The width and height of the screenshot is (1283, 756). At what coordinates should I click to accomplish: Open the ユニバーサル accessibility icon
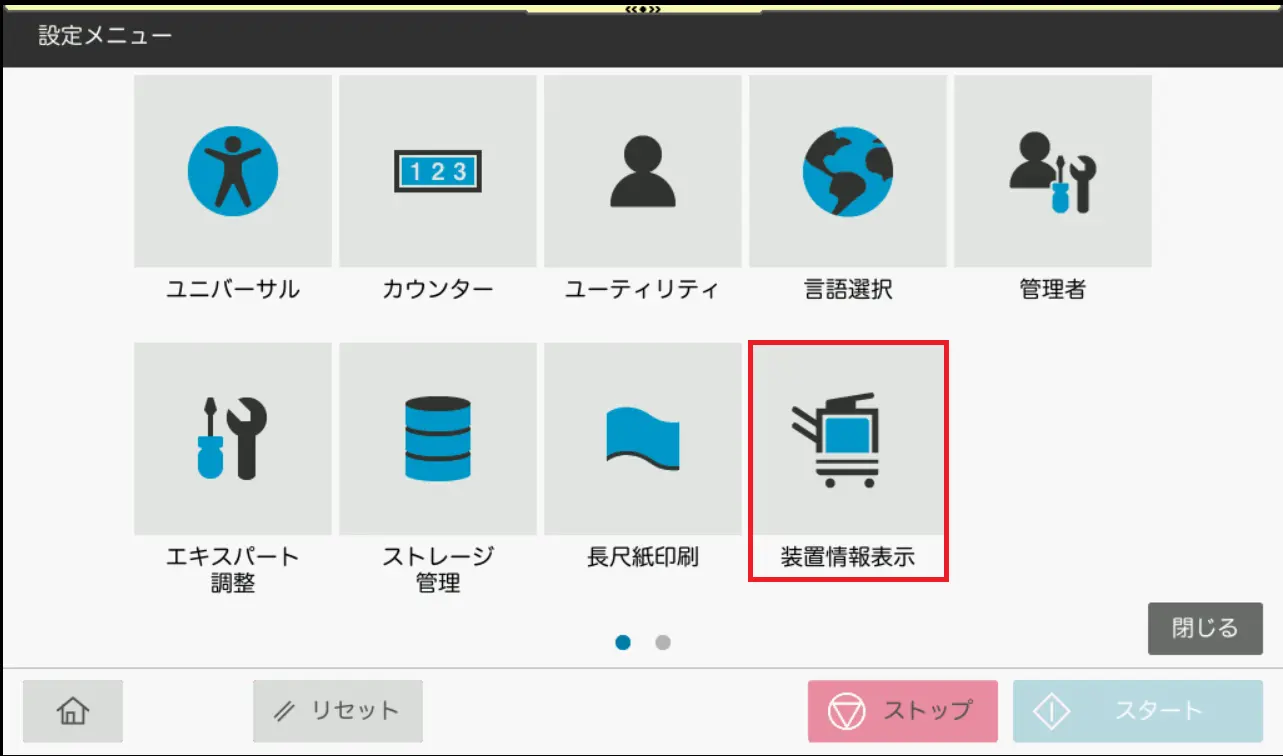coord(233,171)
